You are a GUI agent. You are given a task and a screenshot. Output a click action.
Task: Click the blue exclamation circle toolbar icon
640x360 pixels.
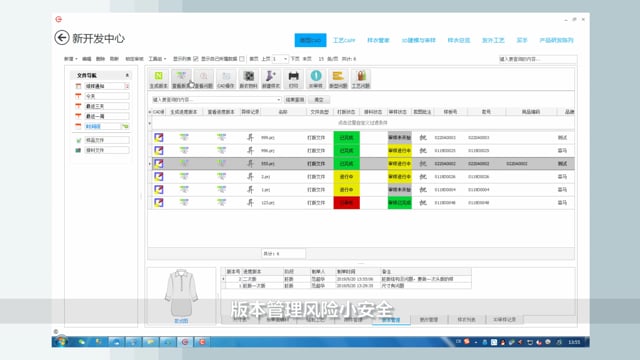click(x=316, y=79)
